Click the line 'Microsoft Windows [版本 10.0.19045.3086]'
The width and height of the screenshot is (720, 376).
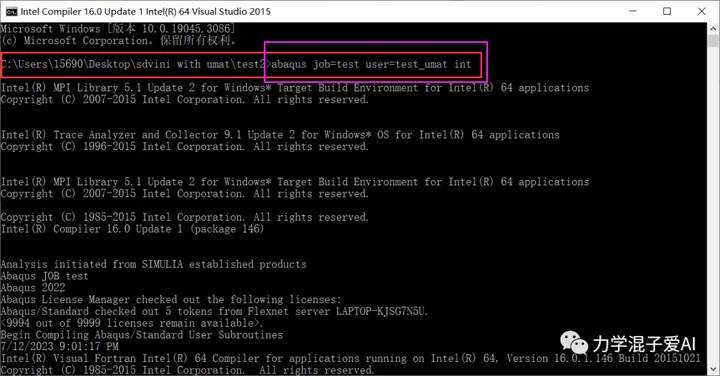(x=118, y=29)
